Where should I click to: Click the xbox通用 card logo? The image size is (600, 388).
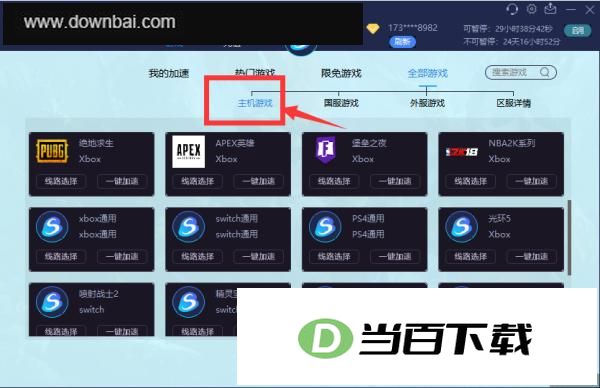(52, 227)
